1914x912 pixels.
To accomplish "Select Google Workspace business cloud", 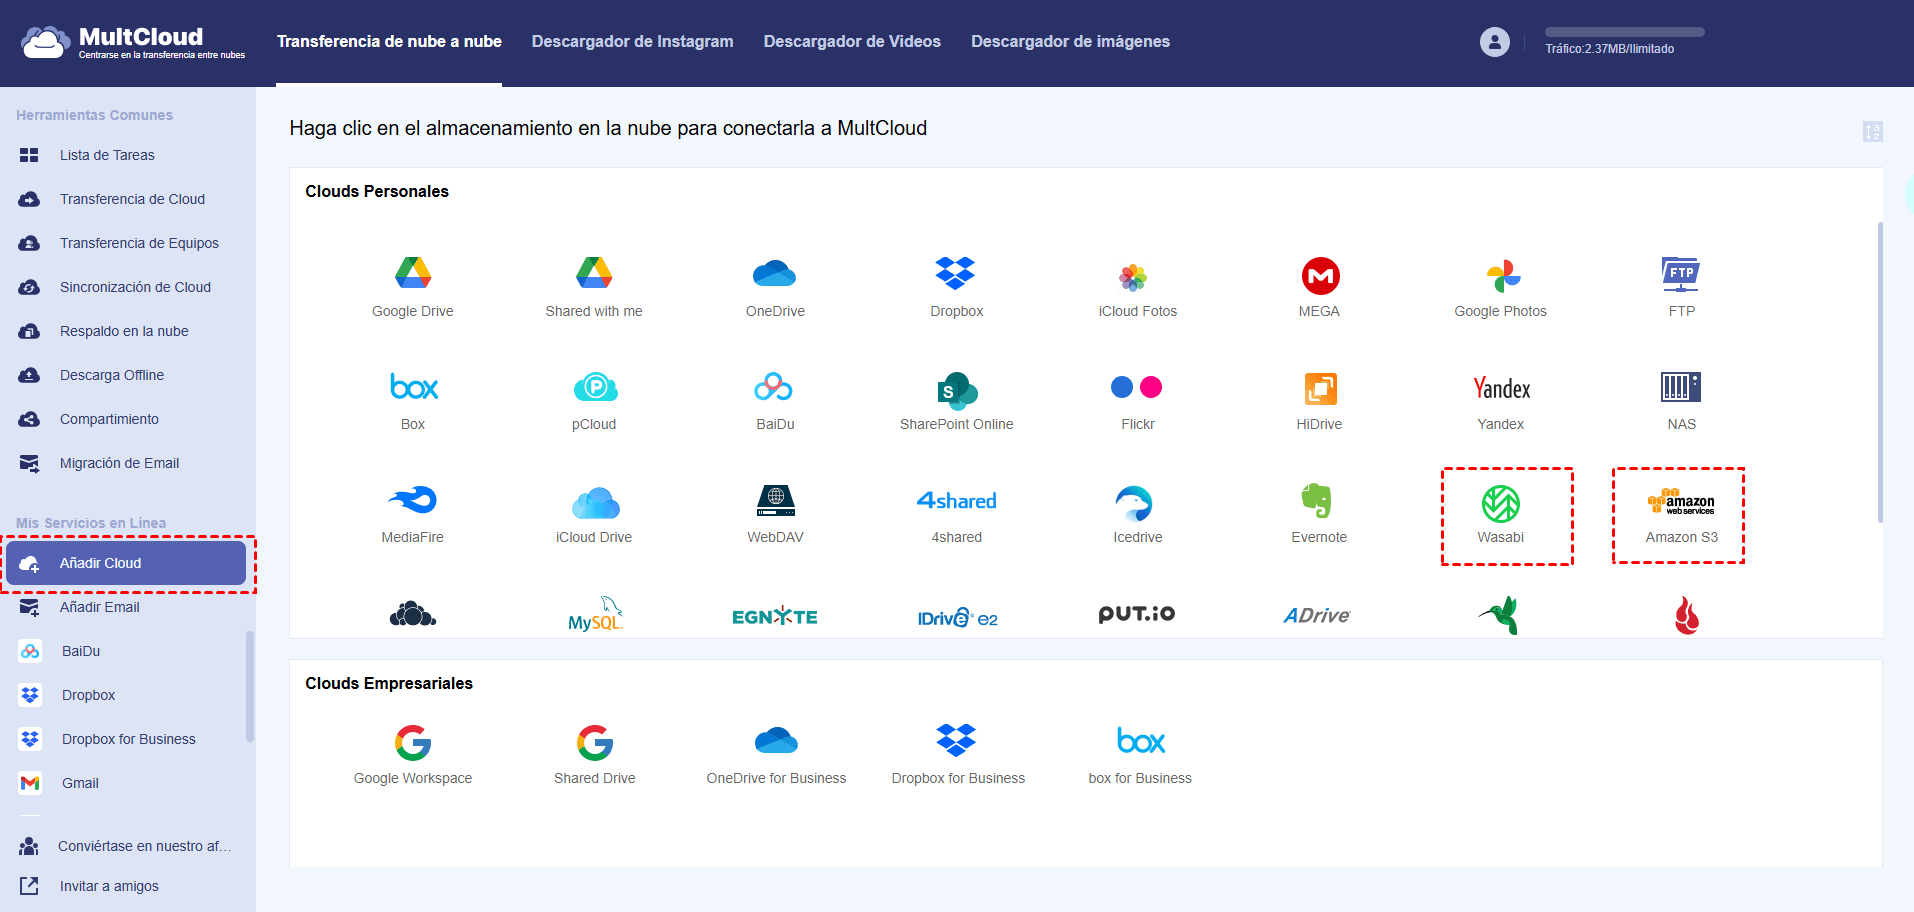I will (413, 755).
